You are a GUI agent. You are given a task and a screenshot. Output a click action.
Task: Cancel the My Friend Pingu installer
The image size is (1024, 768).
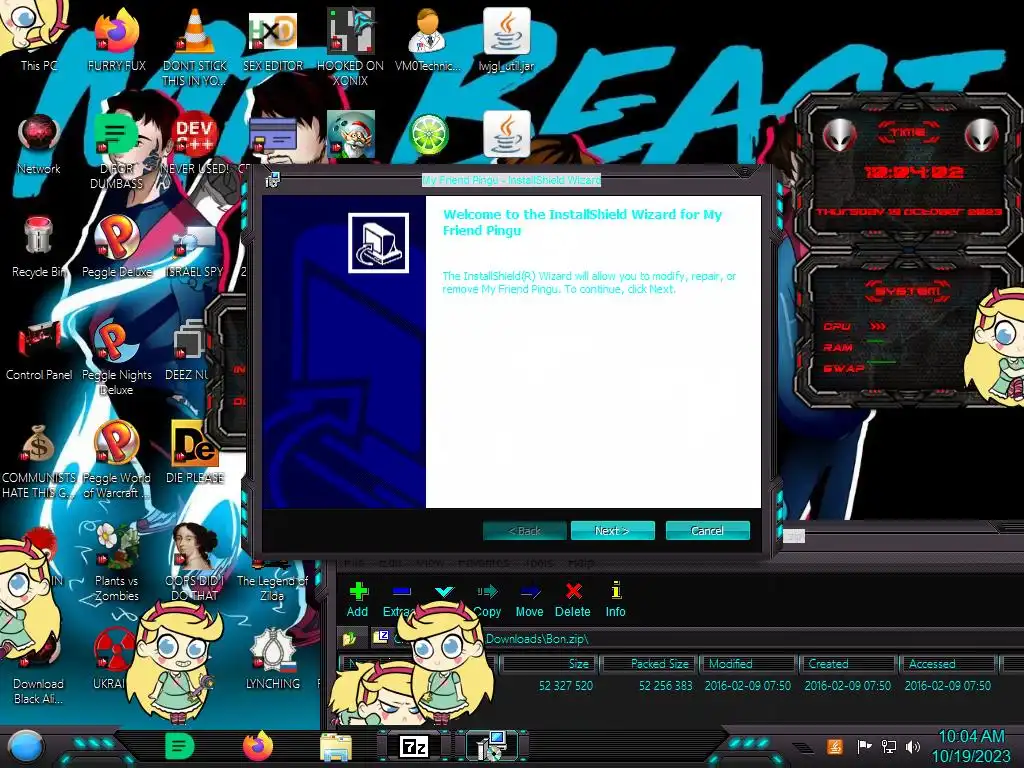coord(707,530)
